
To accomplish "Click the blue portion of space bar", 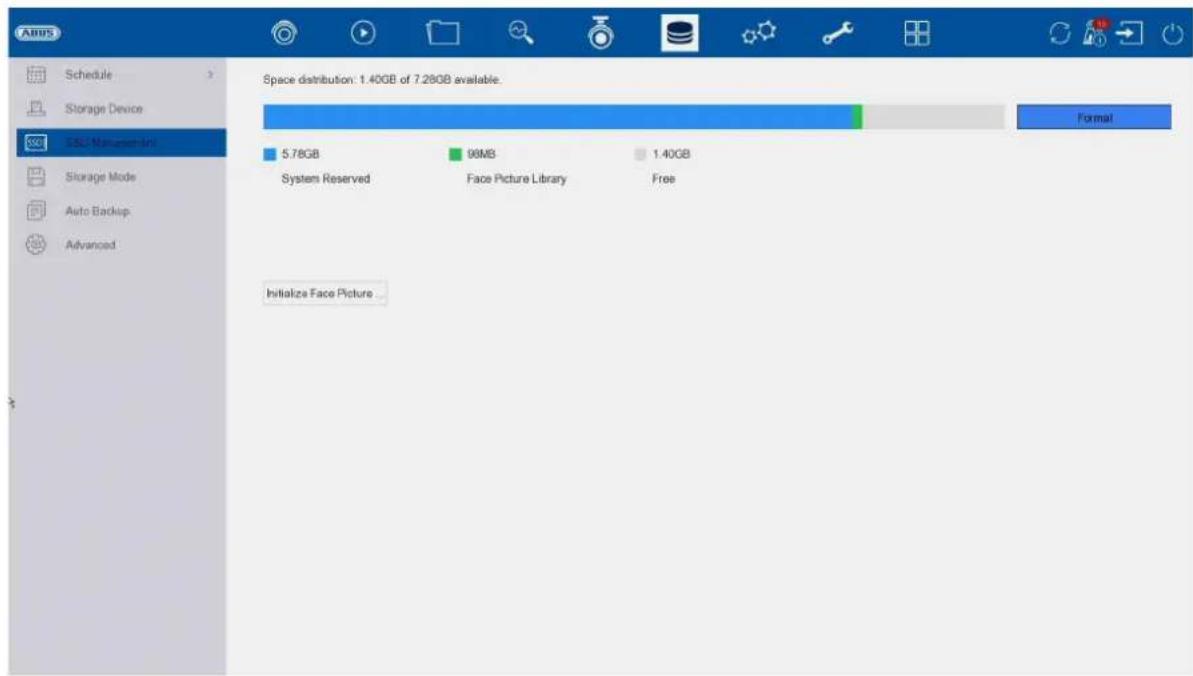I will [x=558, y=117].
